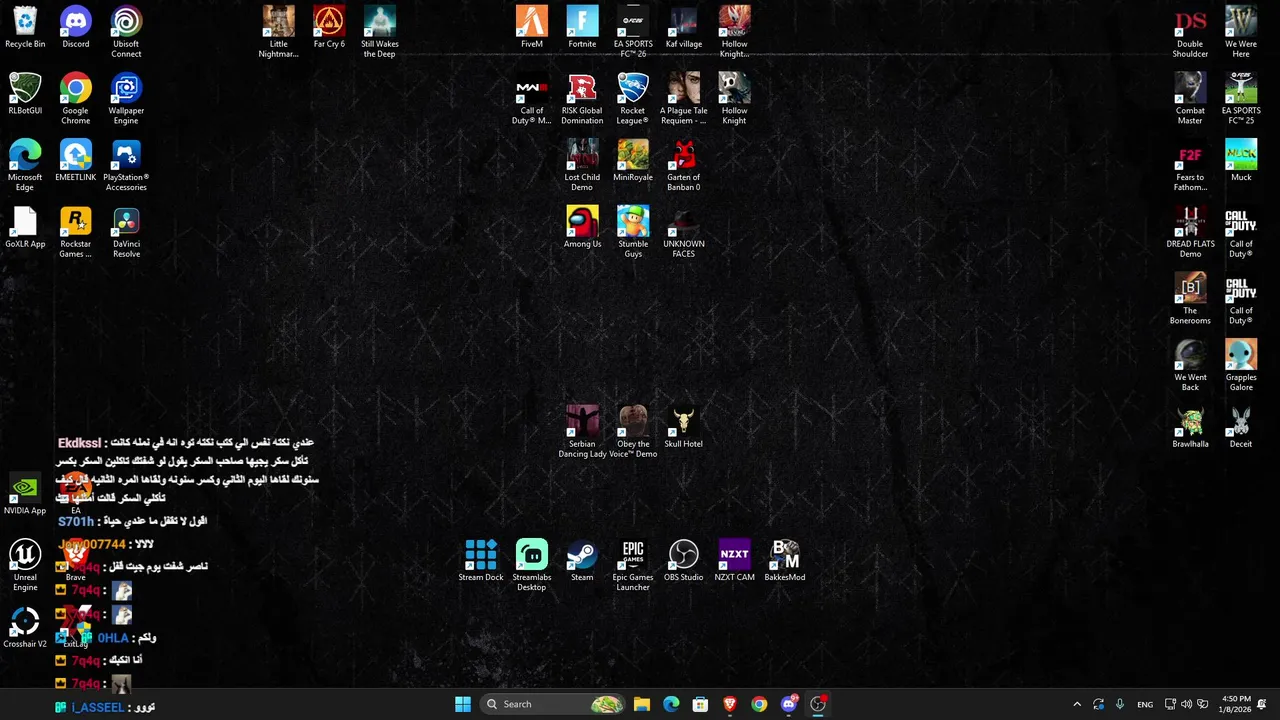
Task: Select Serbian Dancing Lady icon
Action: (x=582, y=433)
